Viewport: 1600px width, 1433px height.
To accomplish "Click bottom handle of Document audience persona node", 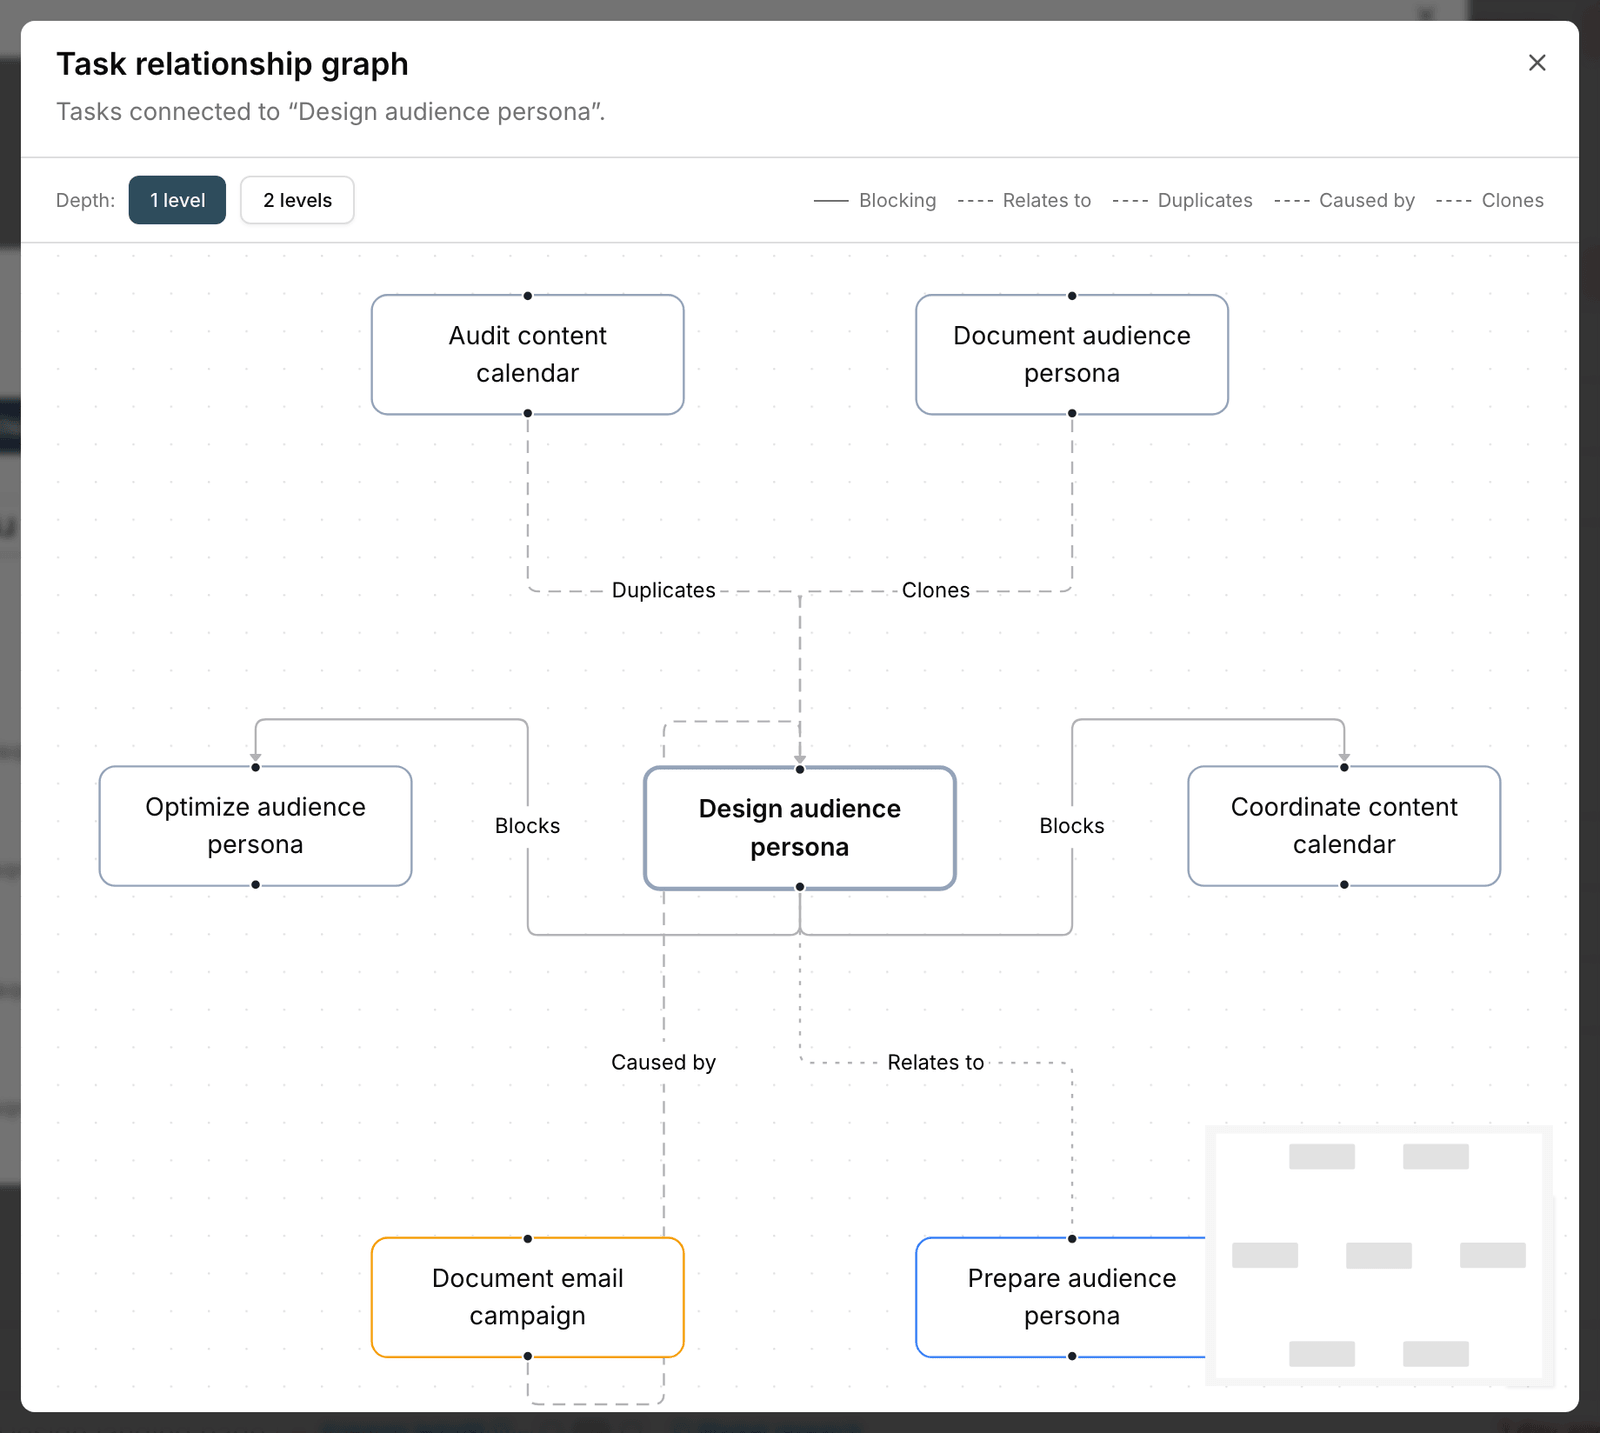I will pyautogui.click(x=1072, y=413).
